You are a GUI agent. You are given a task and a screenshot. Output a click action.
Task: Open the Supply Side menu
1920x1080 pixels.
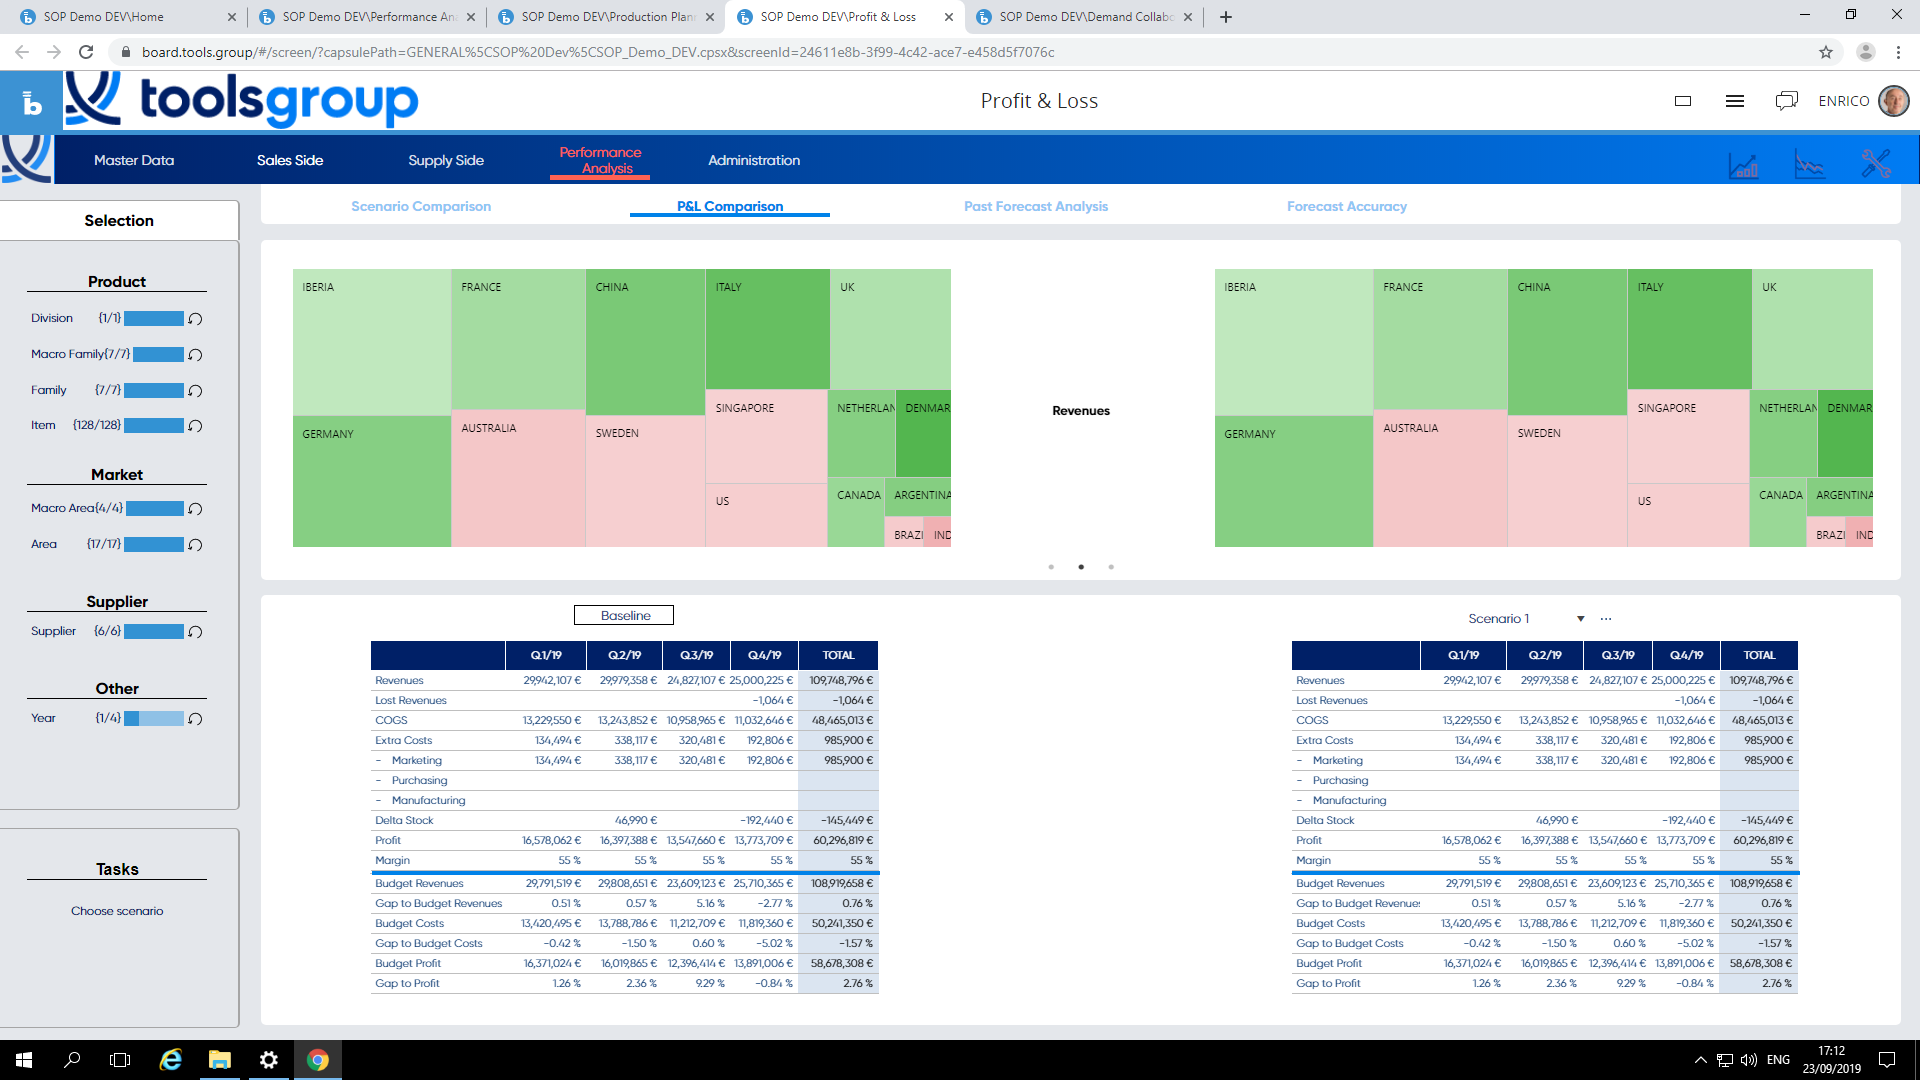coord(445,160)
